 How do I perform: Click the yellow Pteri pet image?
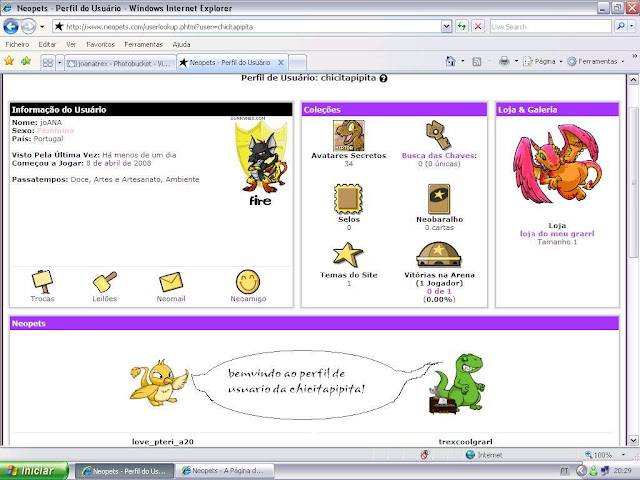point(159,383)
